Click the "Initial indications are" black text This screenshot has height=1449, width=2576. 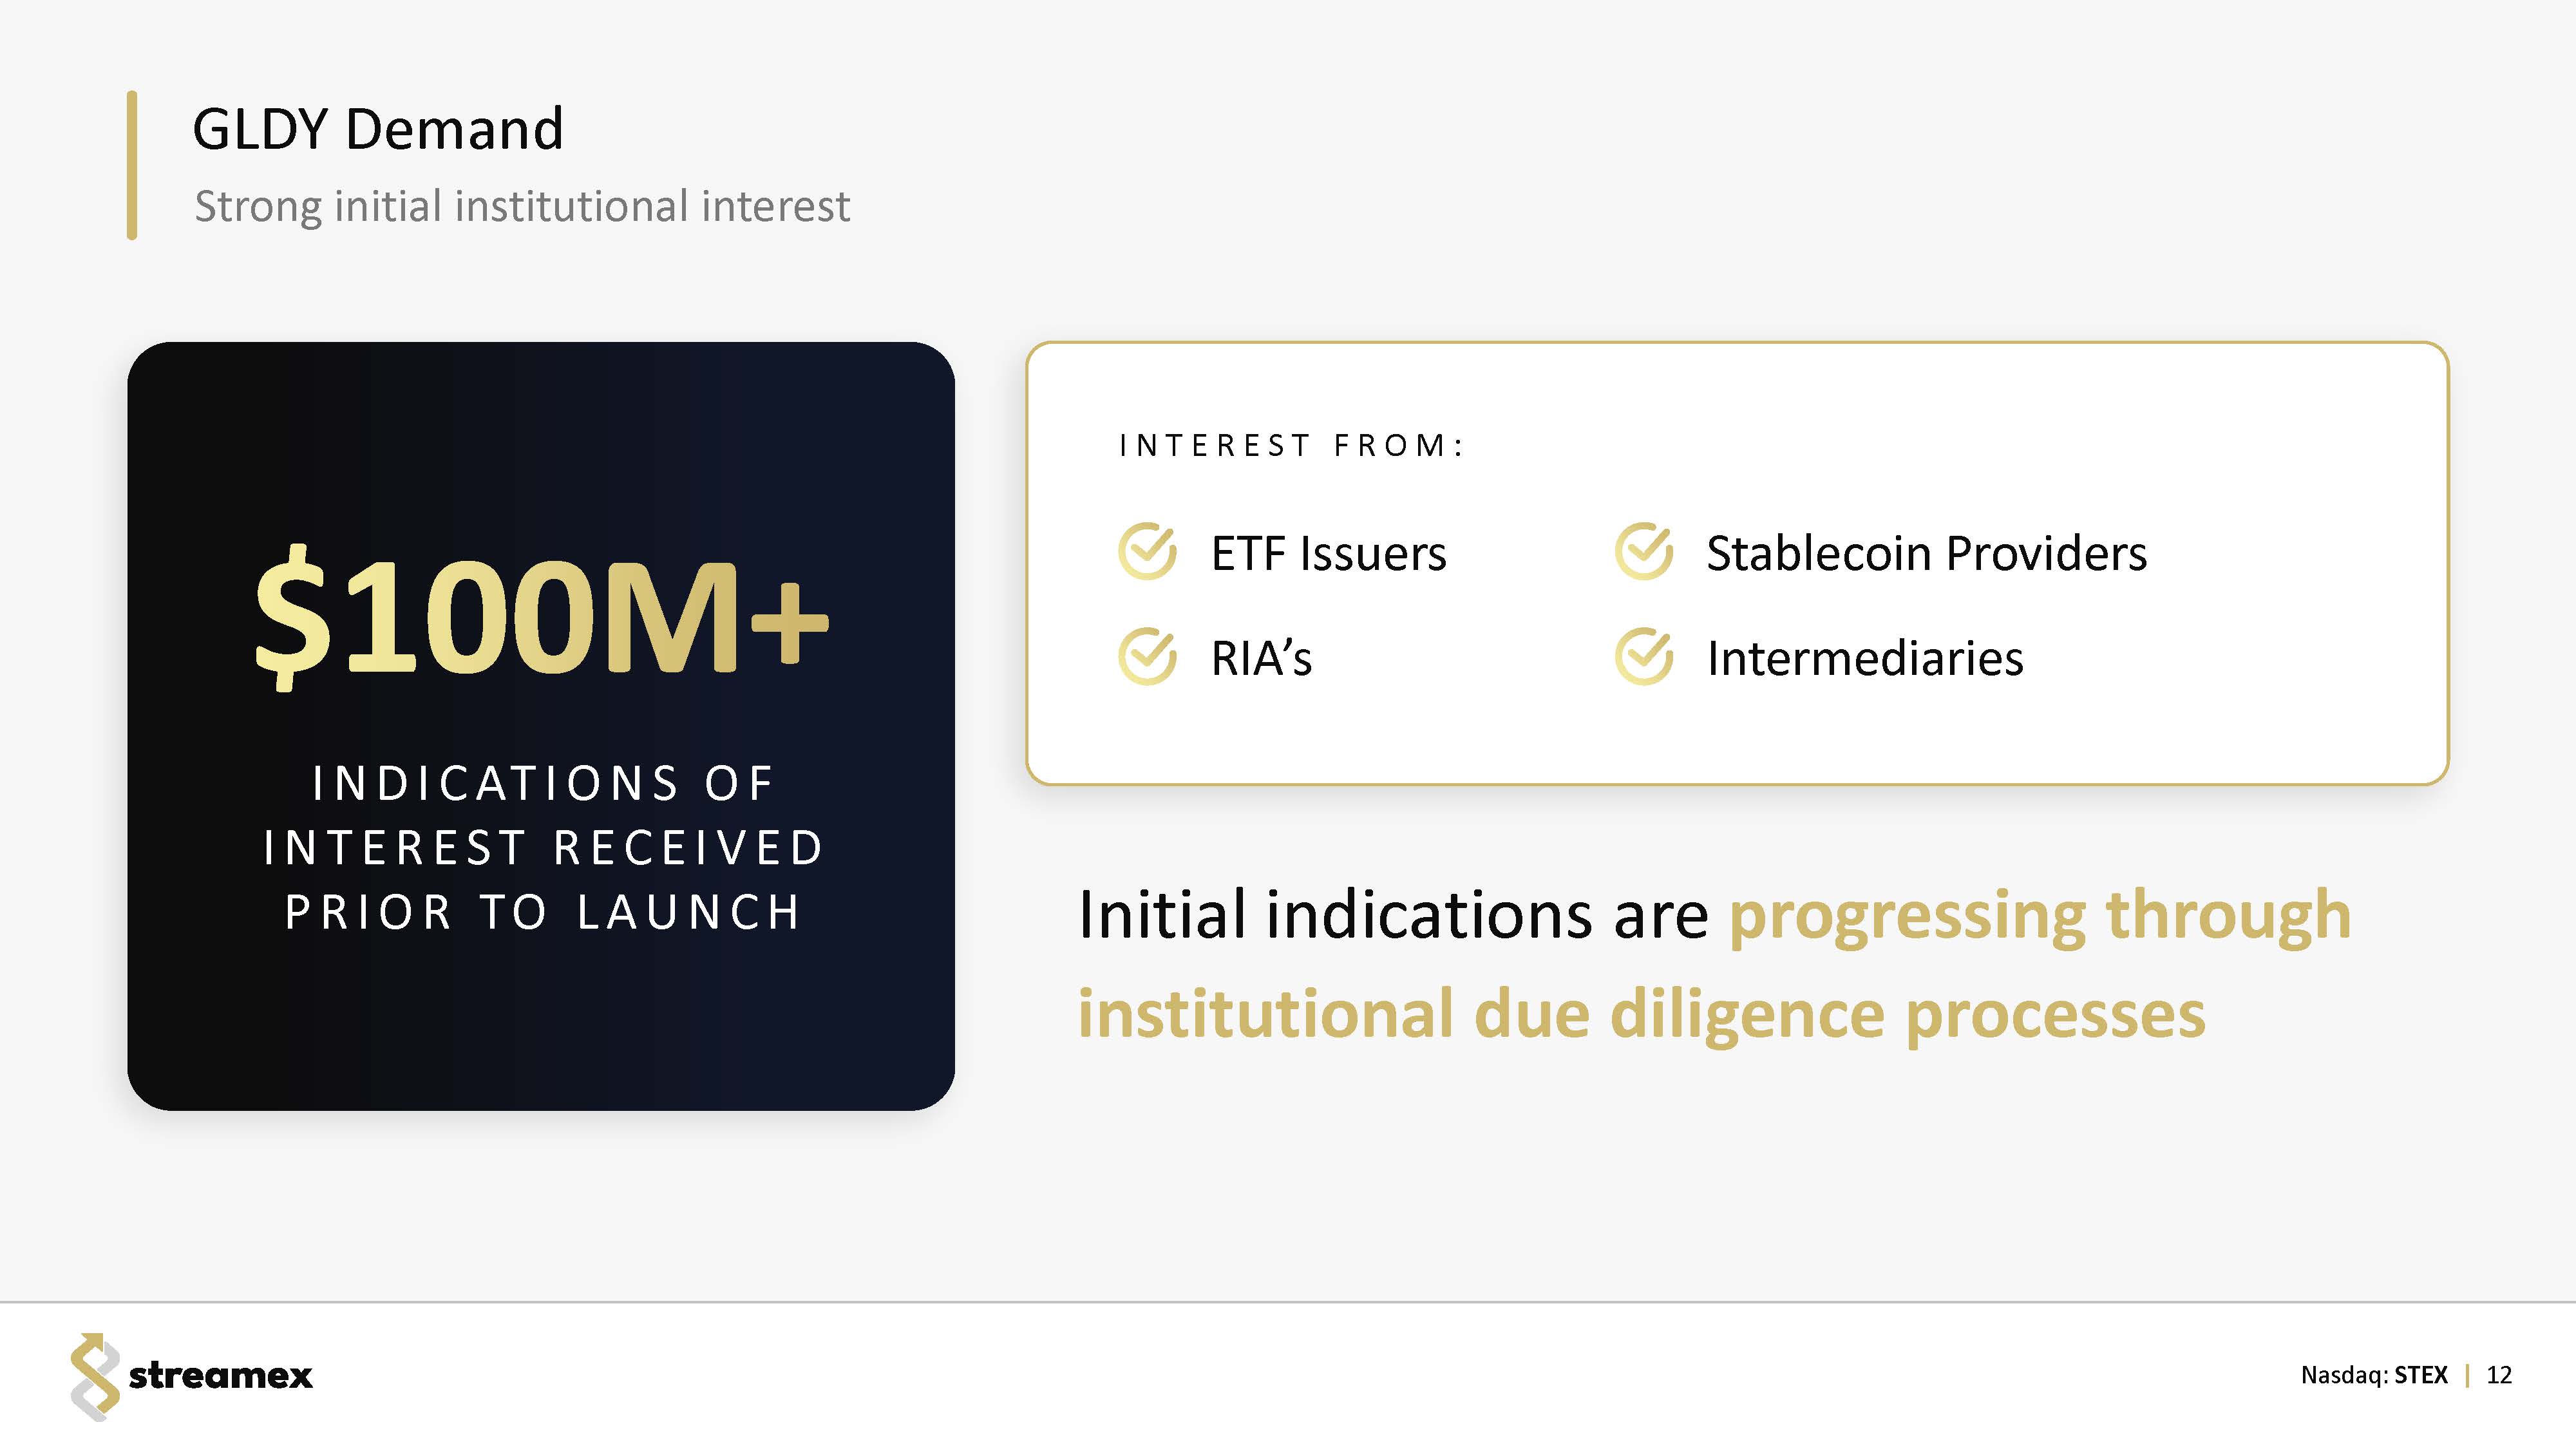pos(1393,915)
